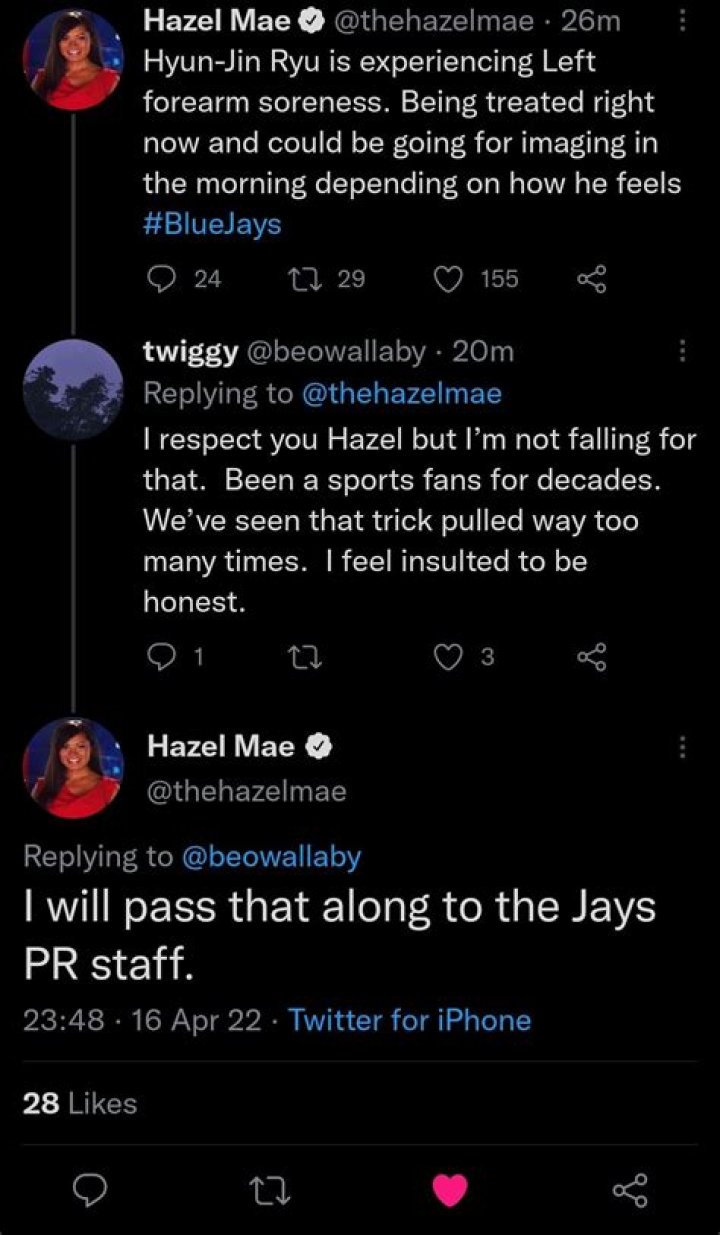Open Twitter for iPhone source link
720x1235 pixels.
pos(410,1020)
